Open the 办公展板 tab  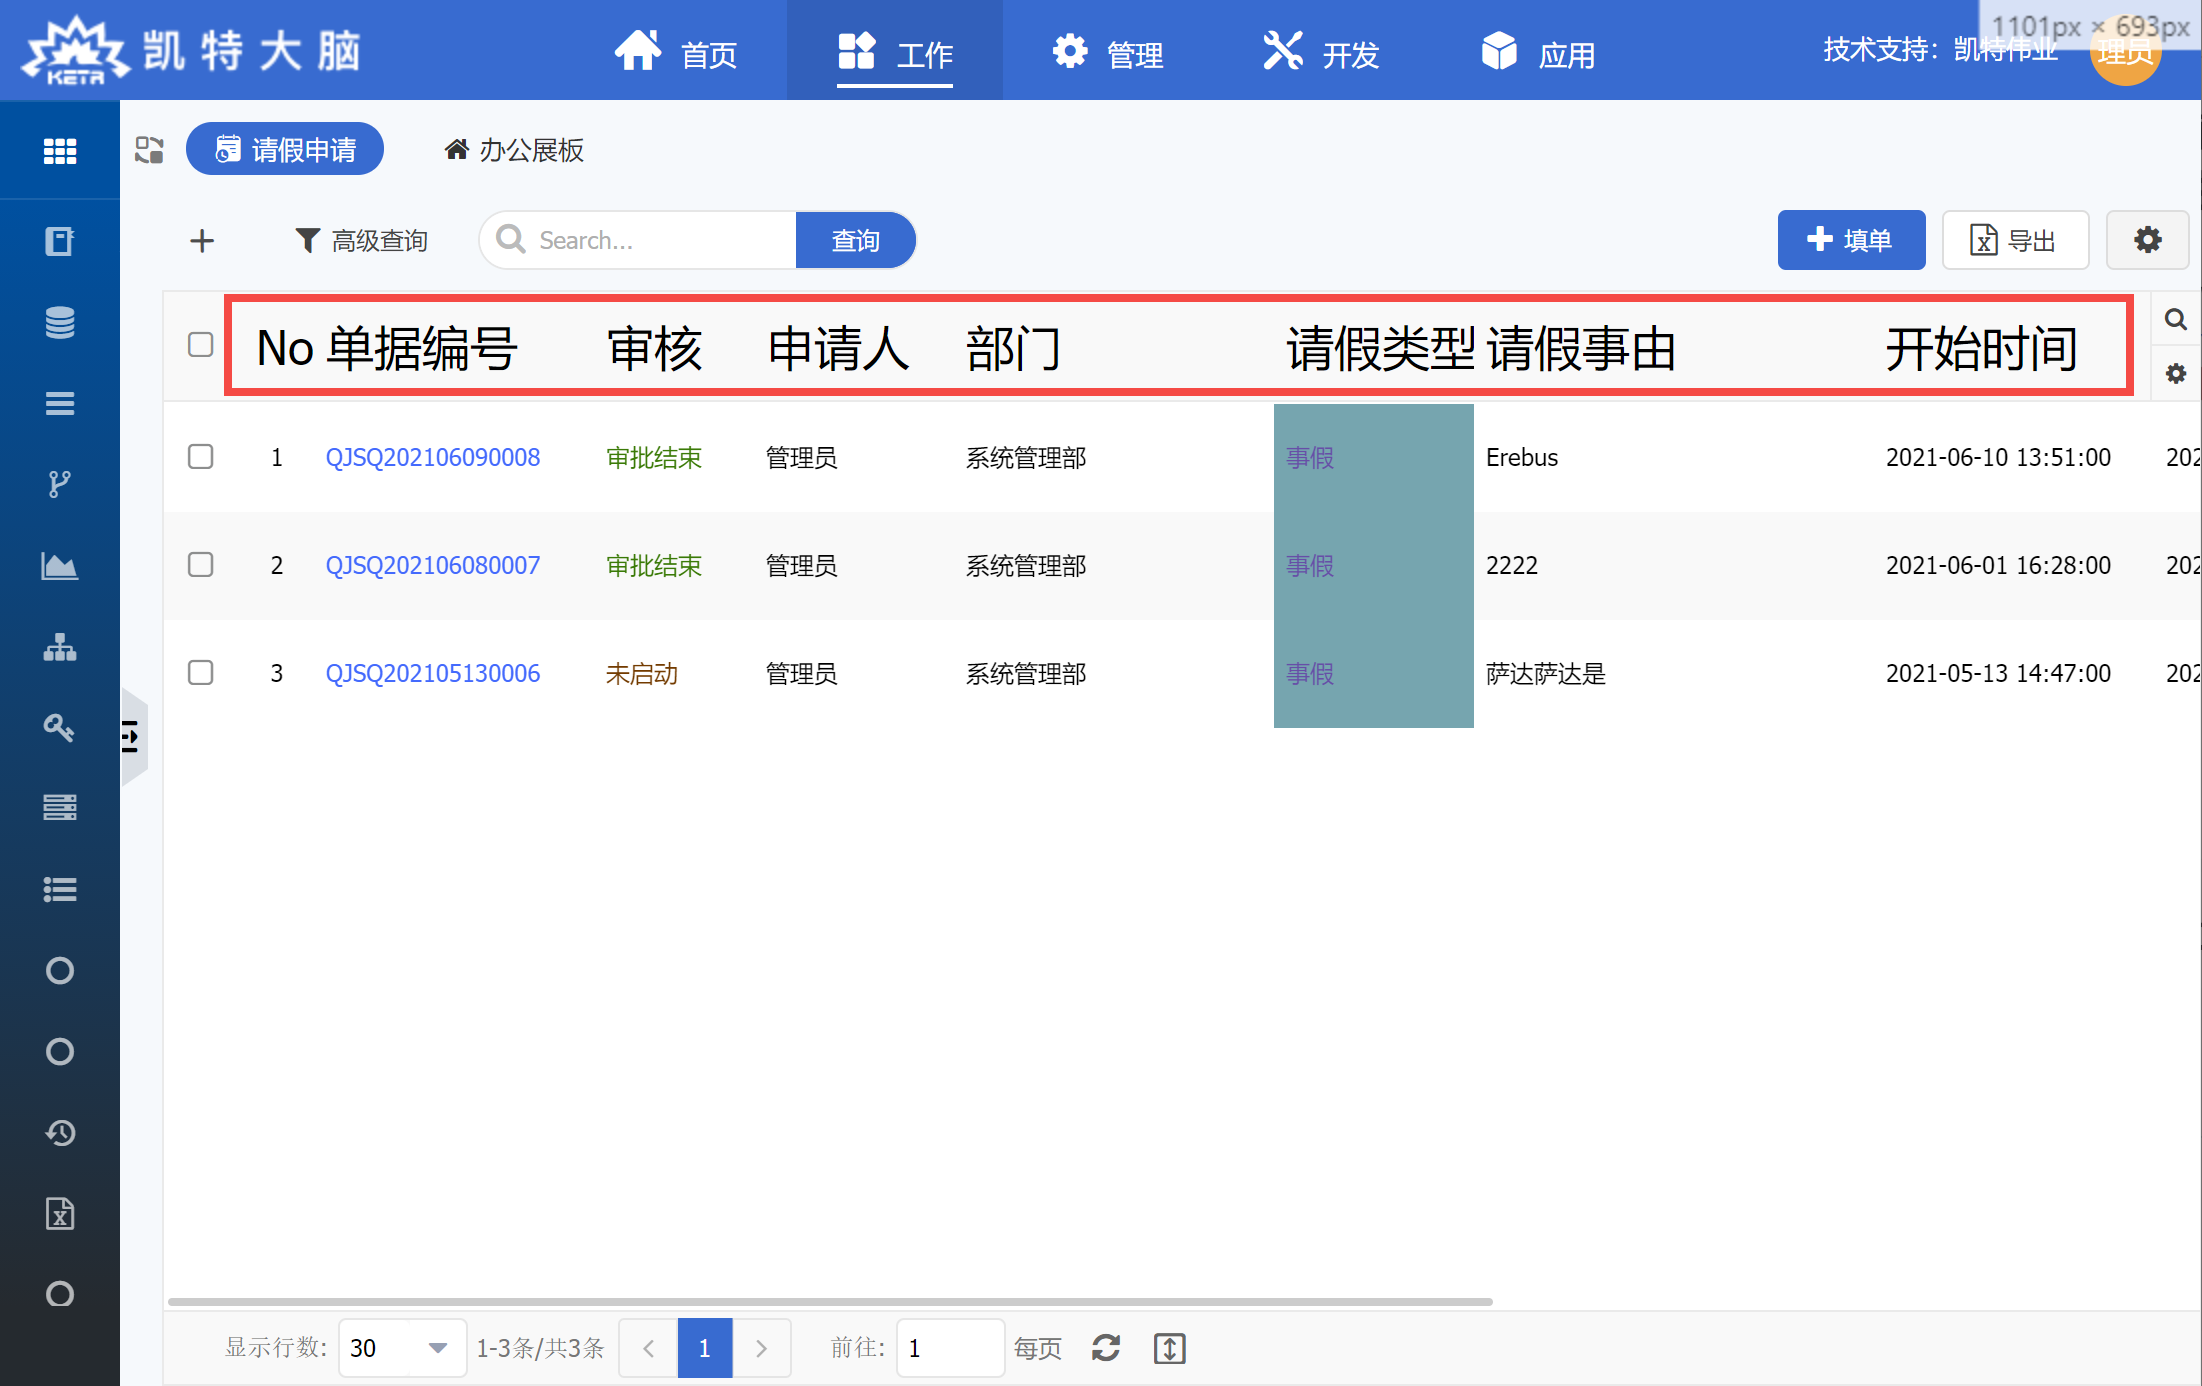pyautogui.click(x=514, y=150)
